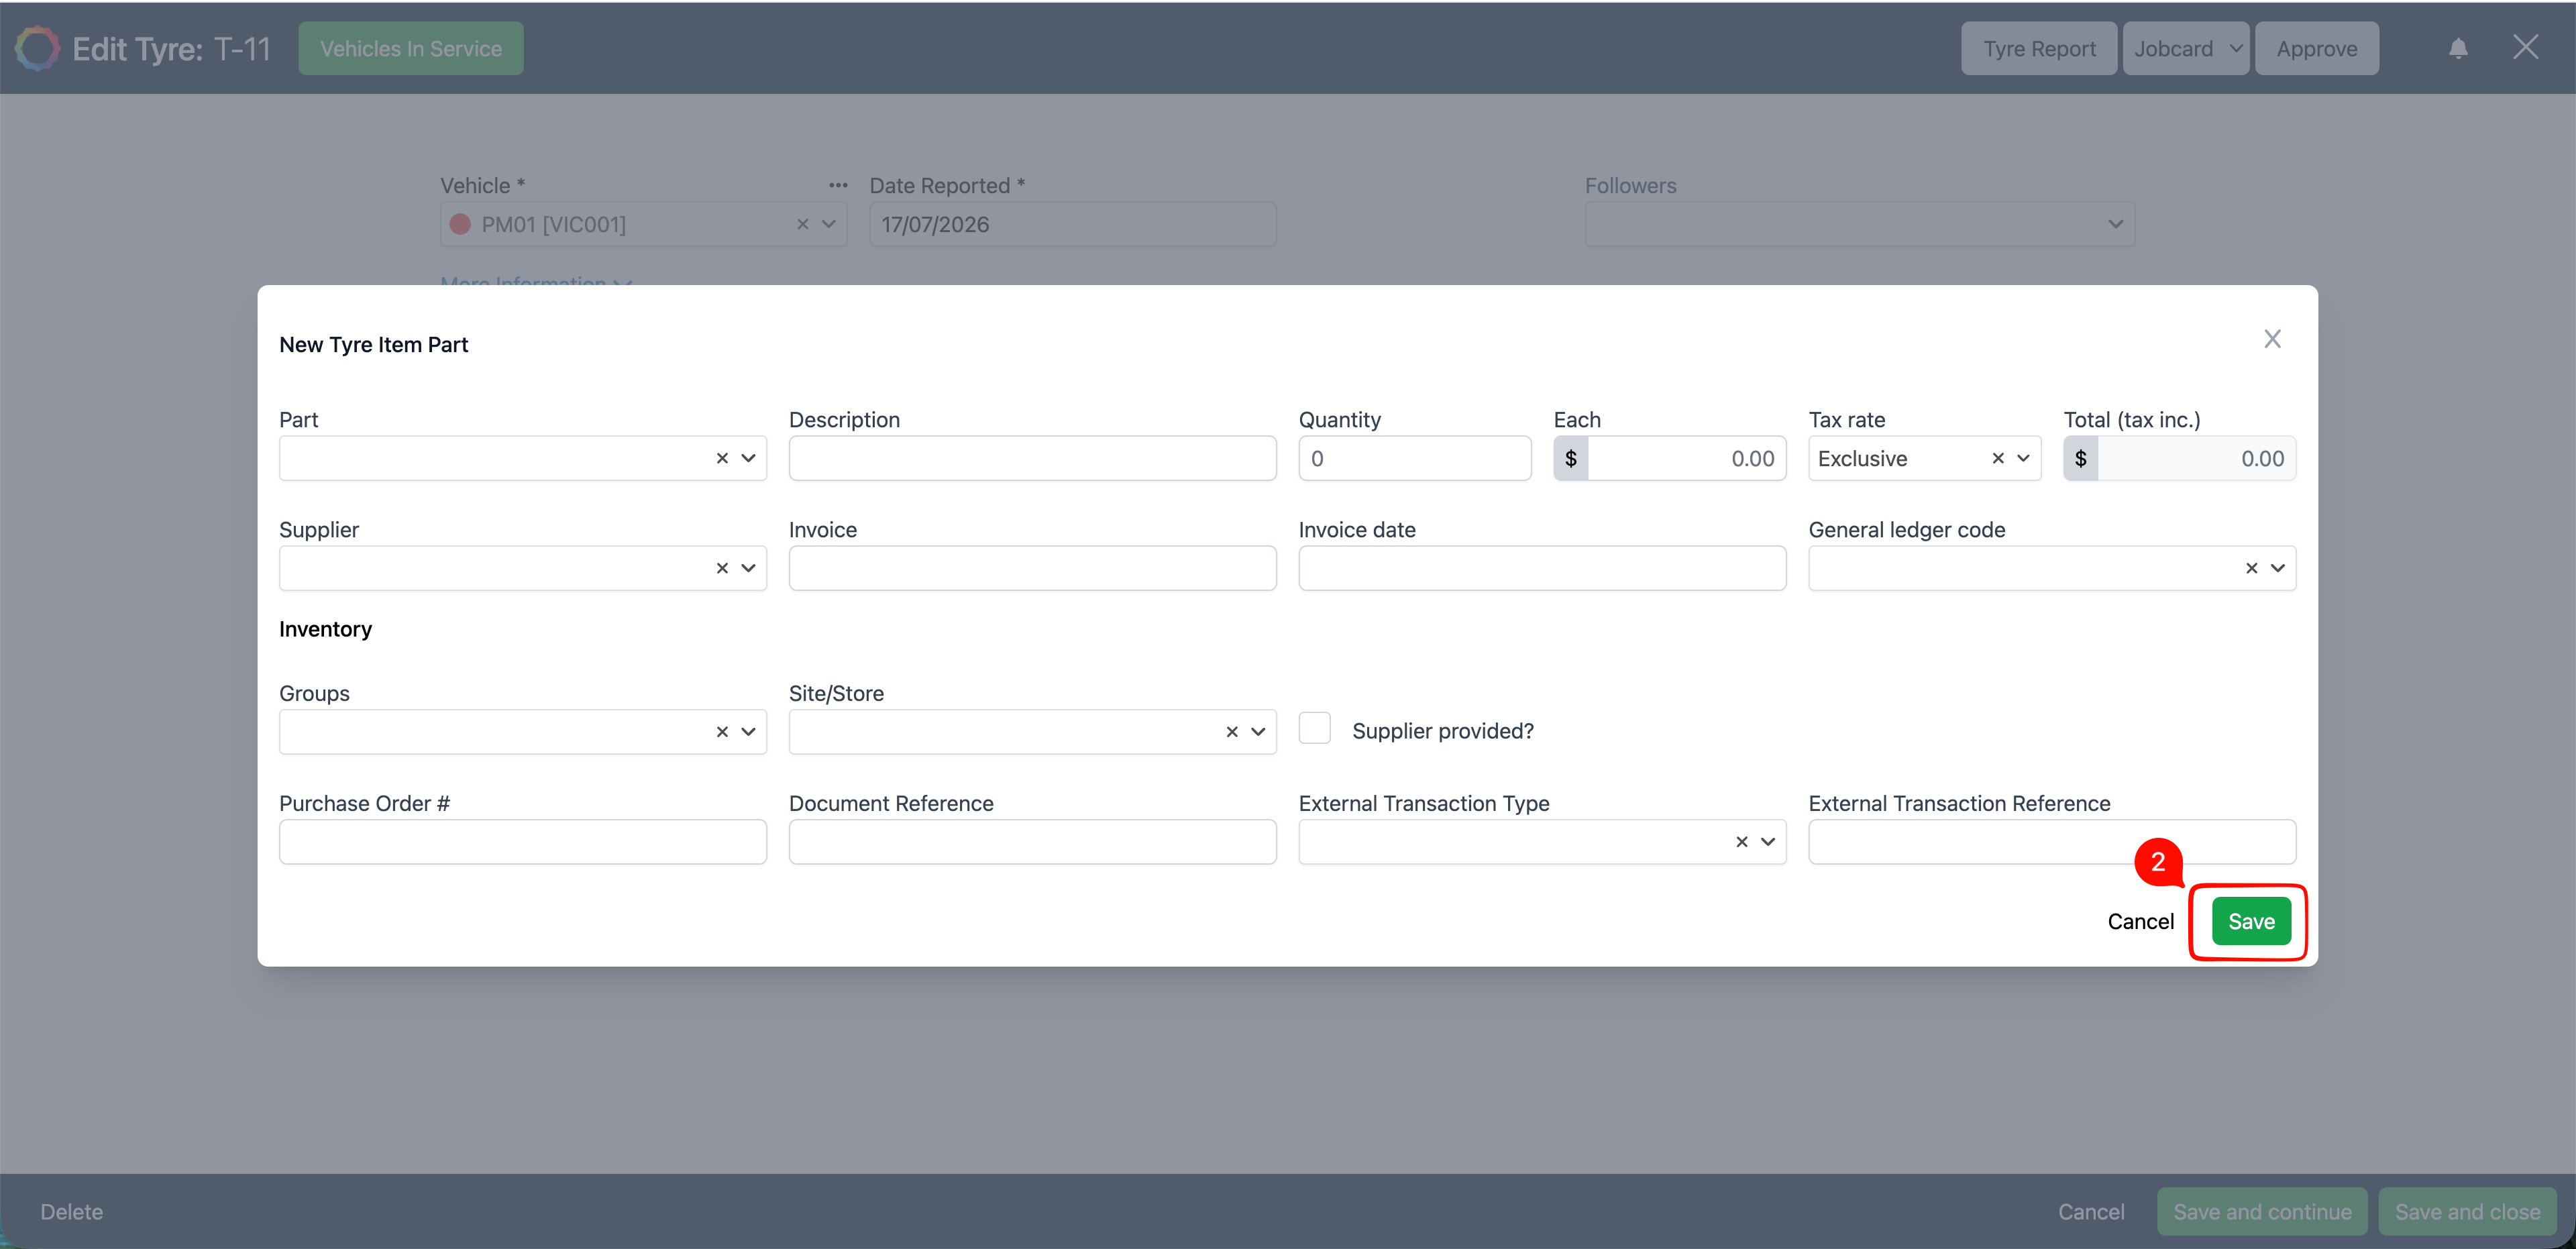Image resolution: width=2576 pixels, height=1249 pixels.
Task: Clear the External Transaction Type selection
Action: point(1742,842)
